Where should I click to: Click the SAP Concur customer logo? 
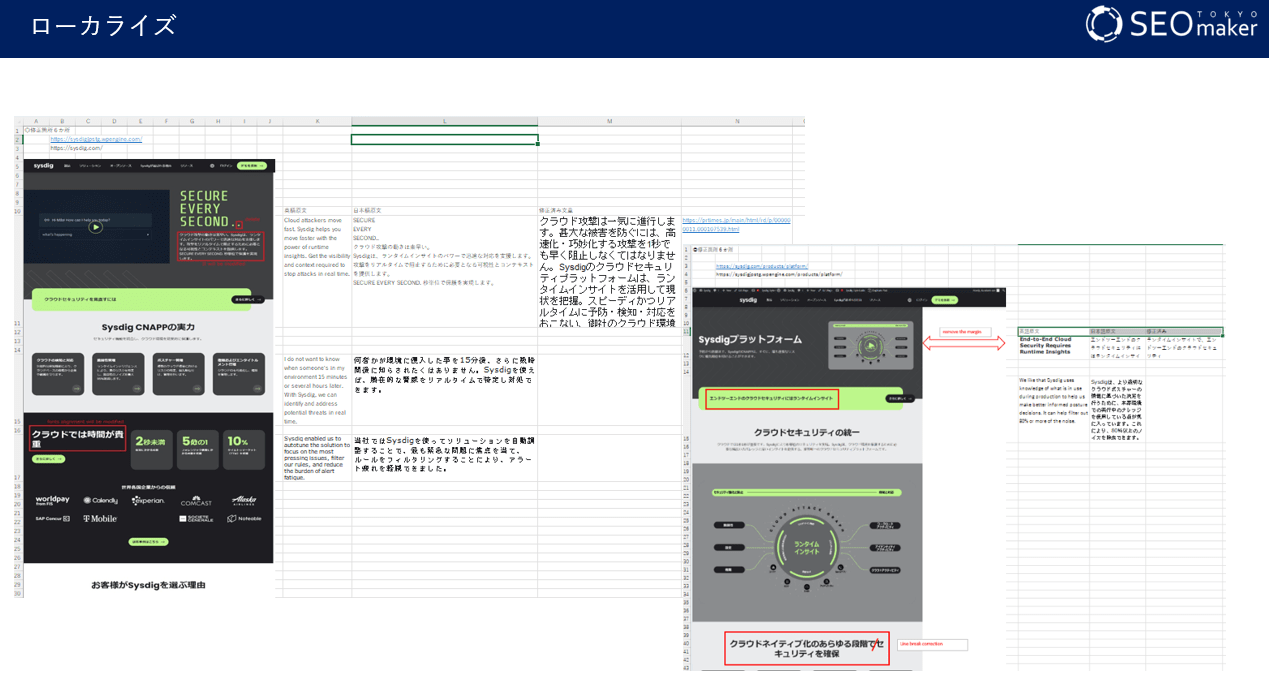click(52, 518)
